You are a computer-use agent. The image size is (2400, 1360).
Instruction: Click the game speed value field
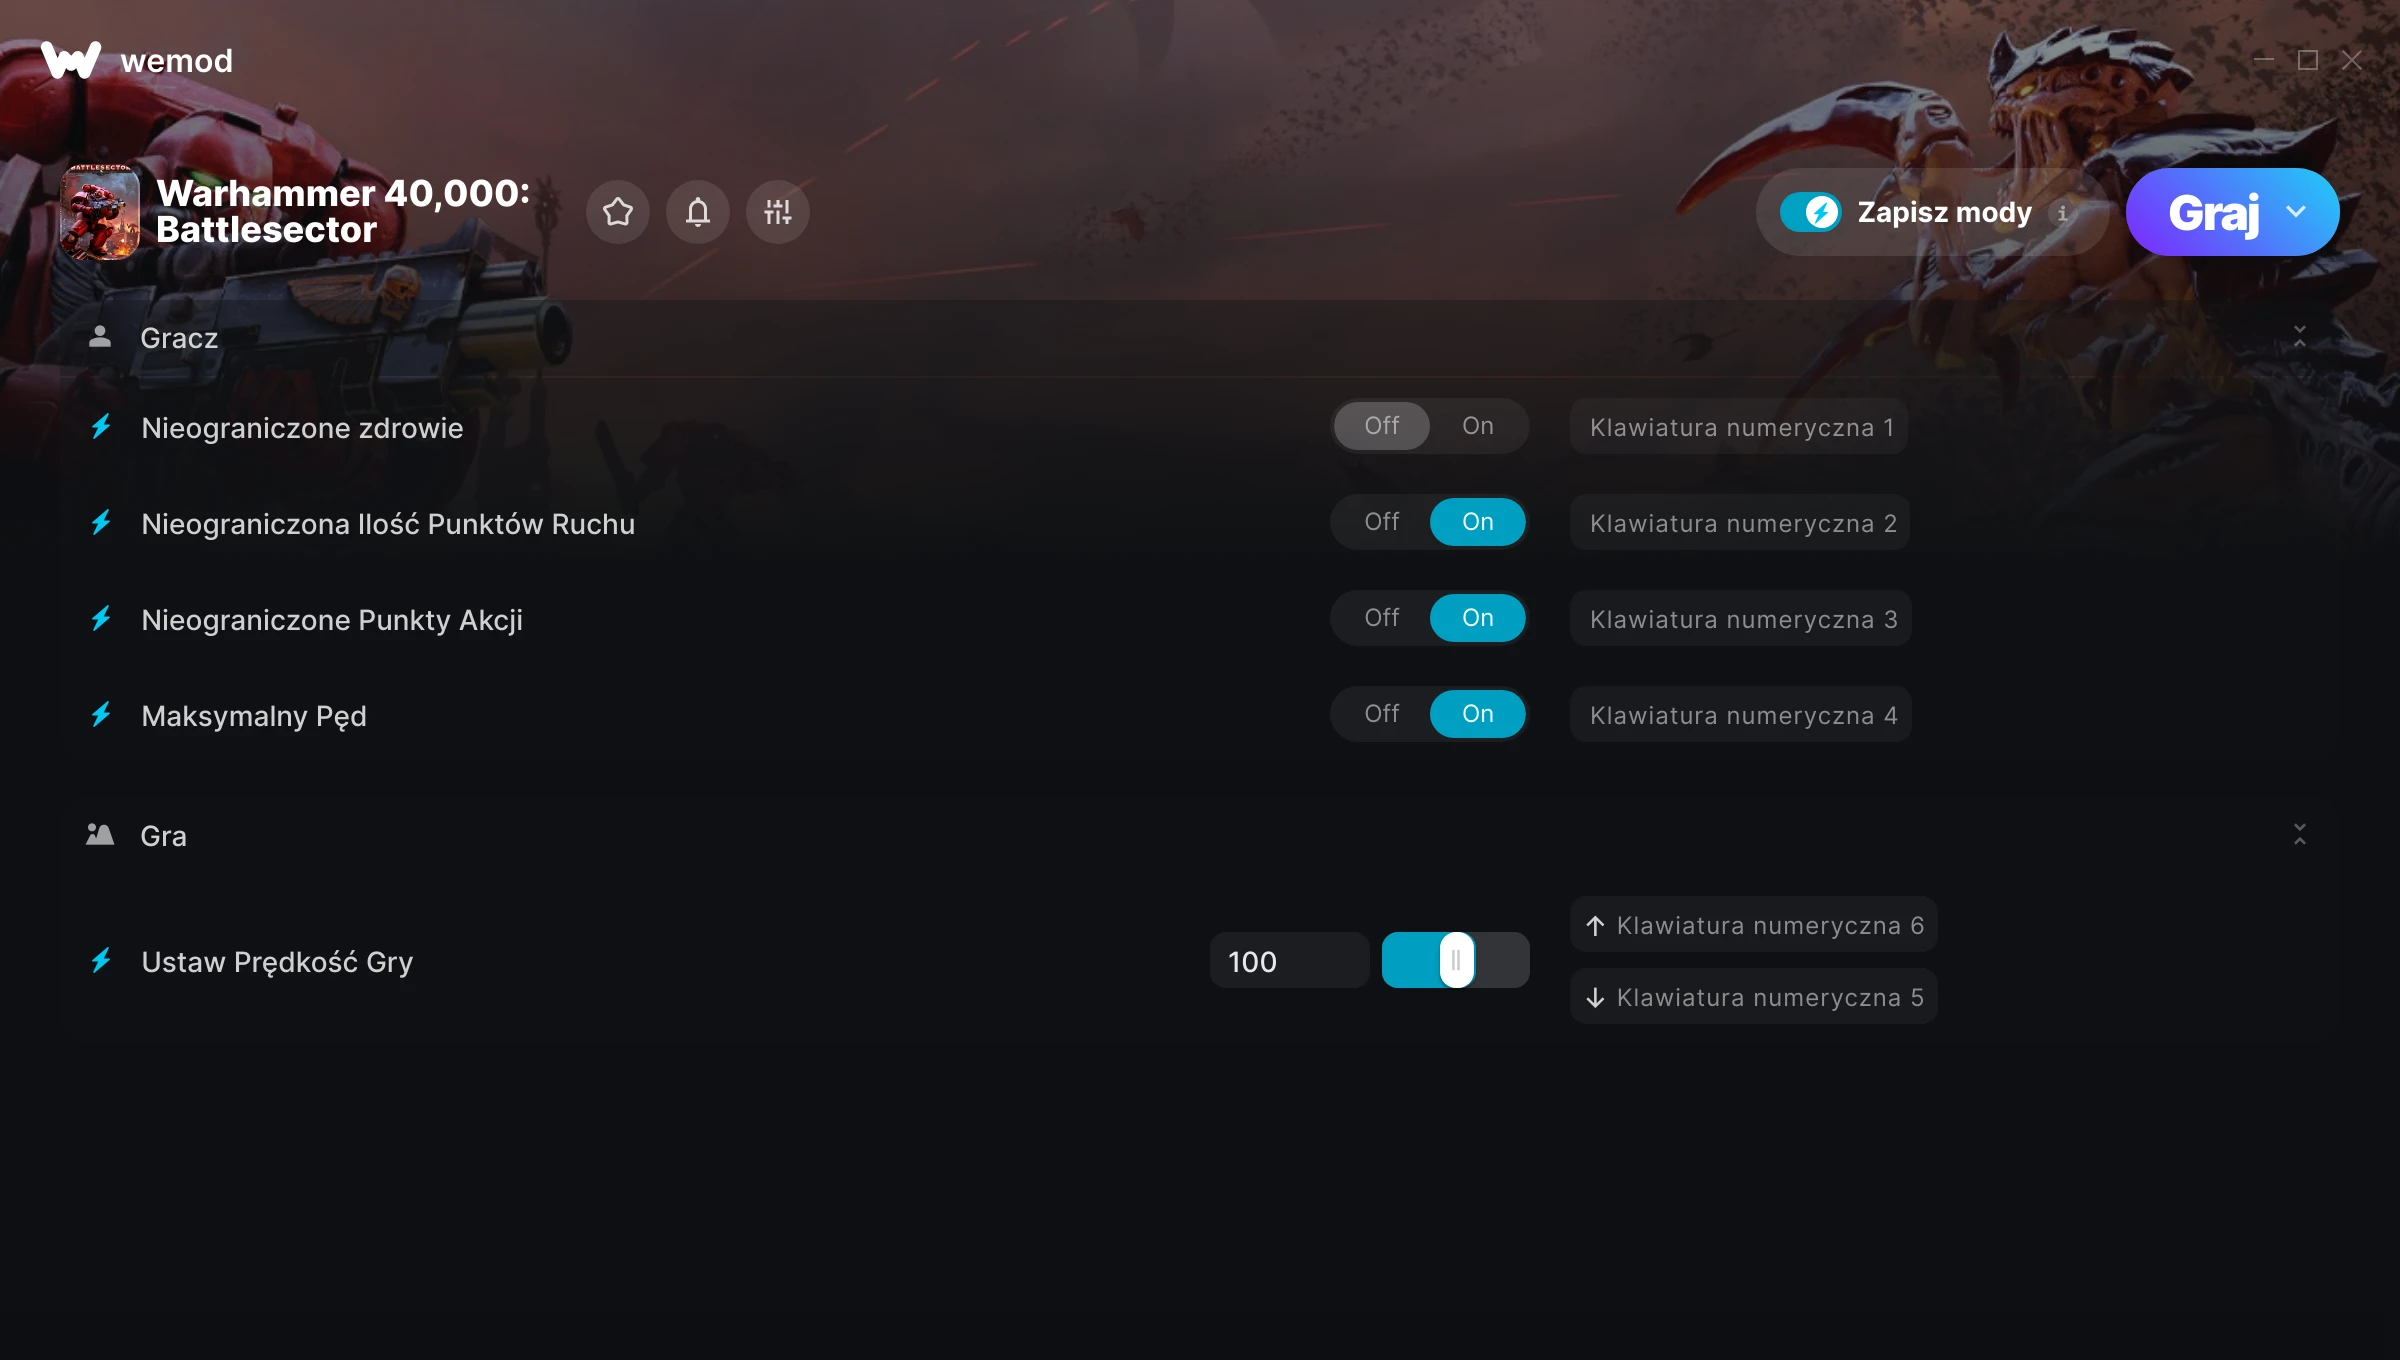[x=1290, y=961]
